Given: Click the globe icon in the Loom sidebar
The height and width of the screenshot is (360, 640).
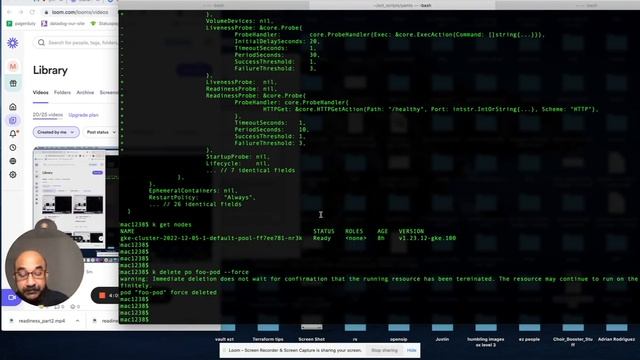Looking at the screenshot, I should tap(13, 161).
